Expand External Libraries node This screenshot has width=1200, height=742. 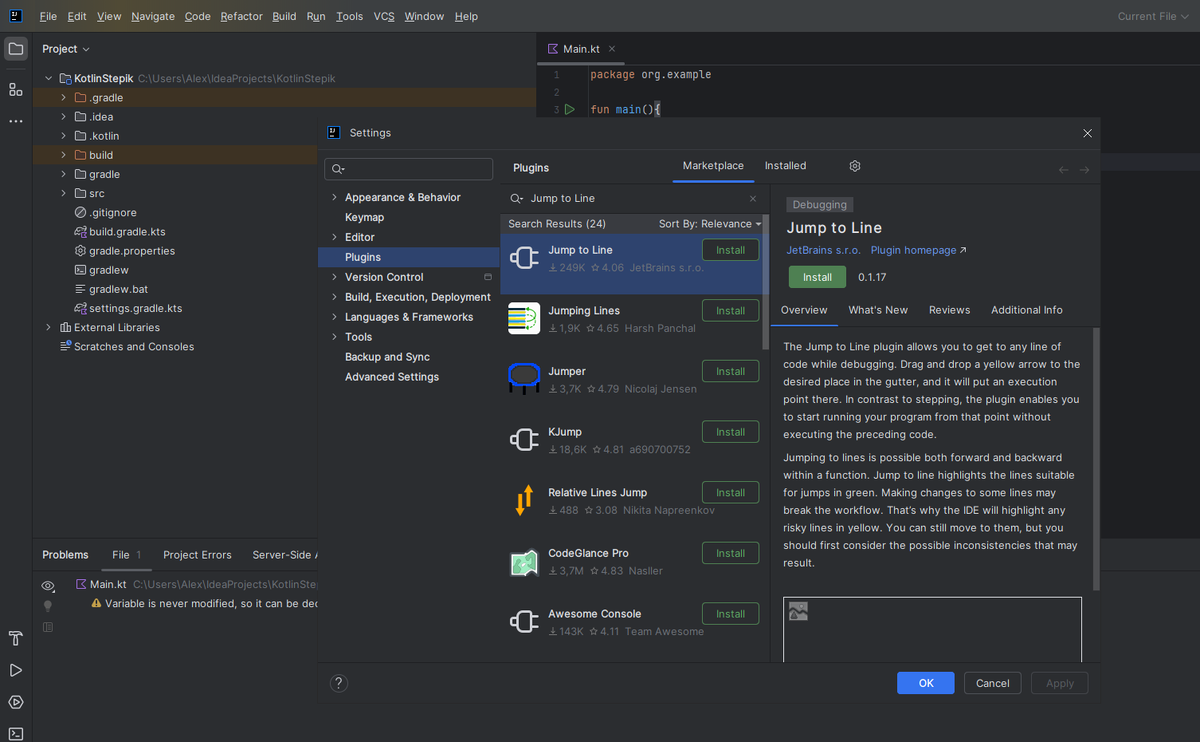48,327
